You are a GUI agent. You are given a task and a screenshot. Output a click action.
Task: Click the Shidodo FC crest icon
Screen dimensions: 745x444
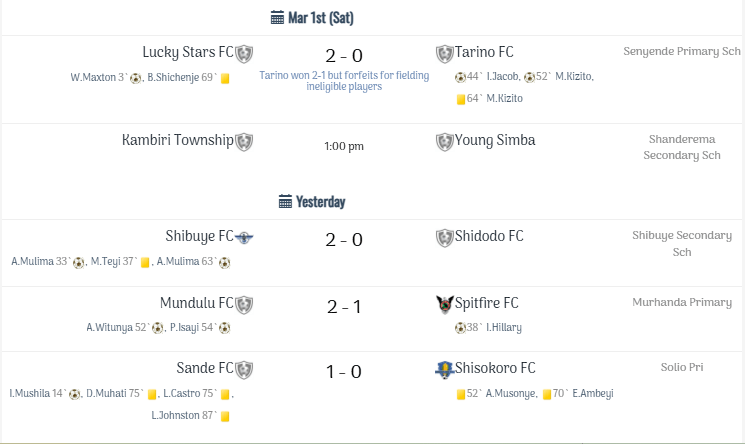pos(445,237)
